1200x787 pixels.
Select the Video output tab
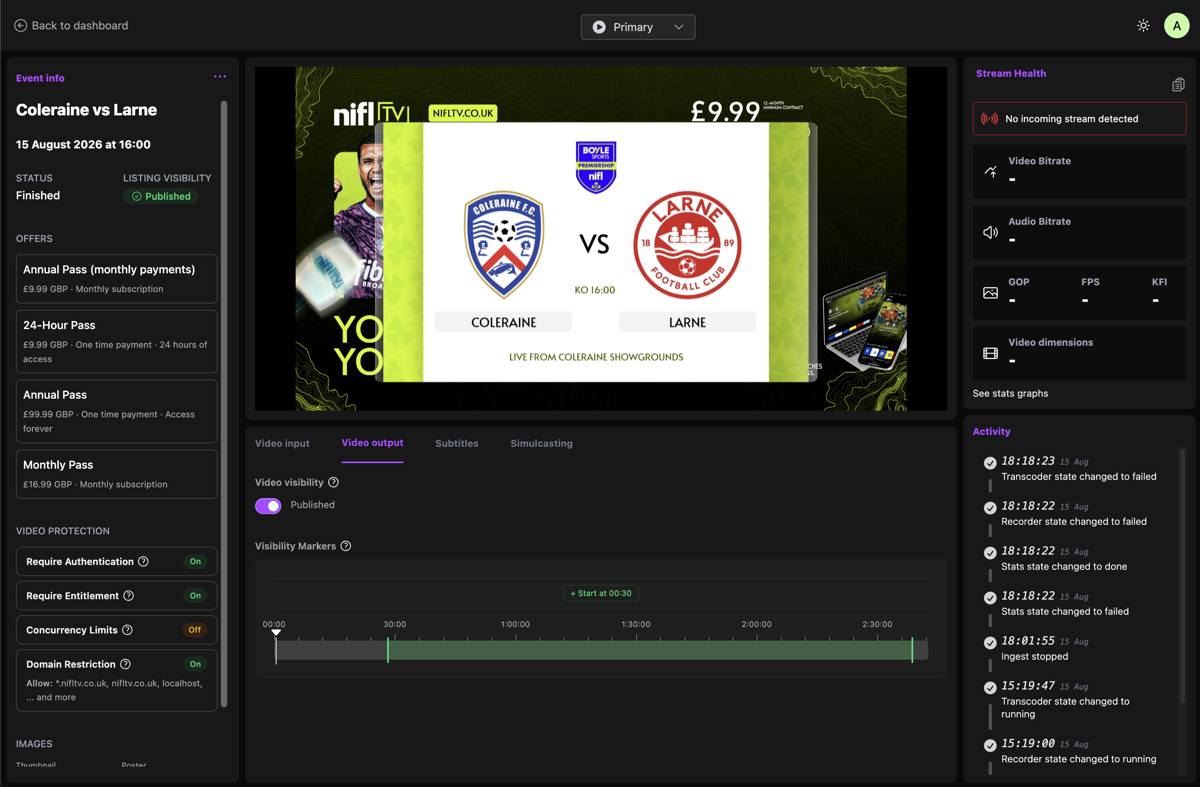(372, 443)
